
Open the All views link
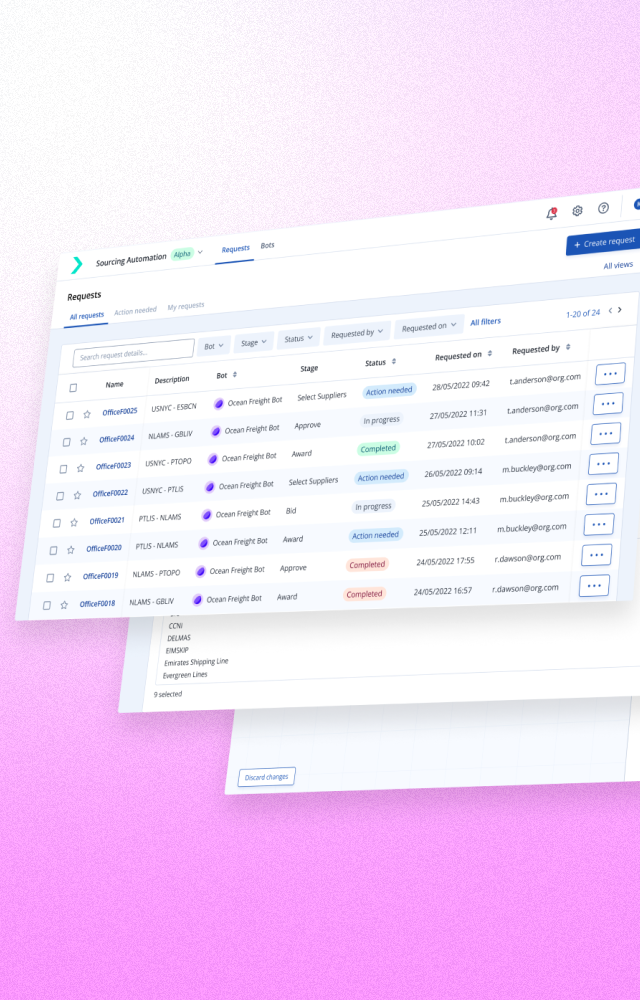pos(618,265)
